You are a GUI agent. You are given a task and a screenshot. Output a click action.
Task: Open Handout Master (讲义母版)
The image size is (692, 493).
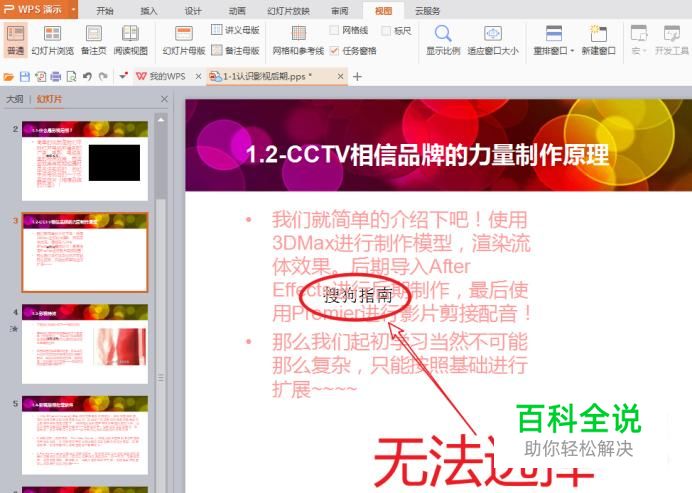(235, 30)
